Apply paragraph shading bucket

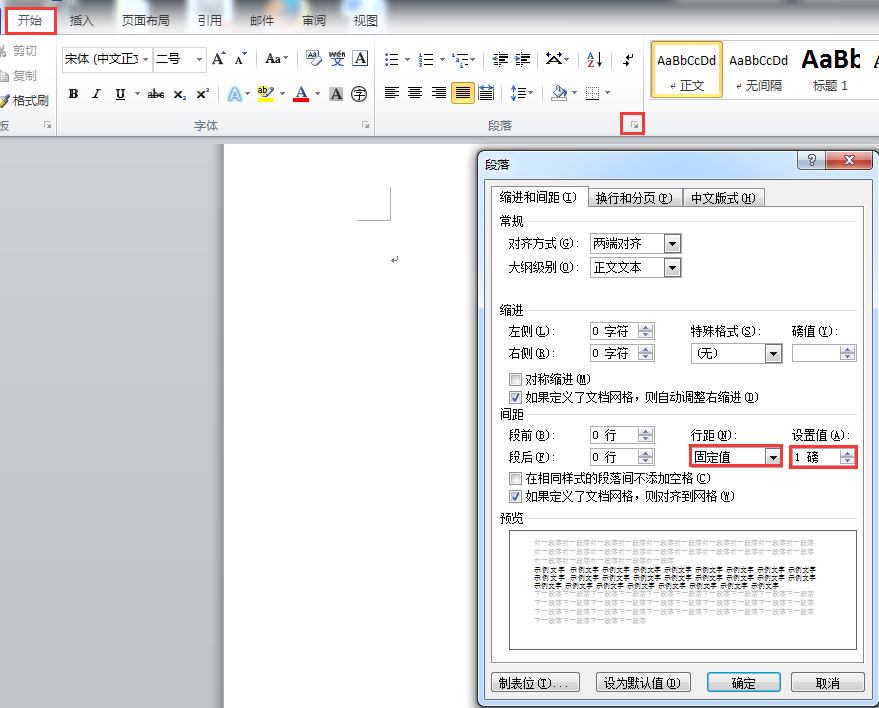[x=559, y=92]
